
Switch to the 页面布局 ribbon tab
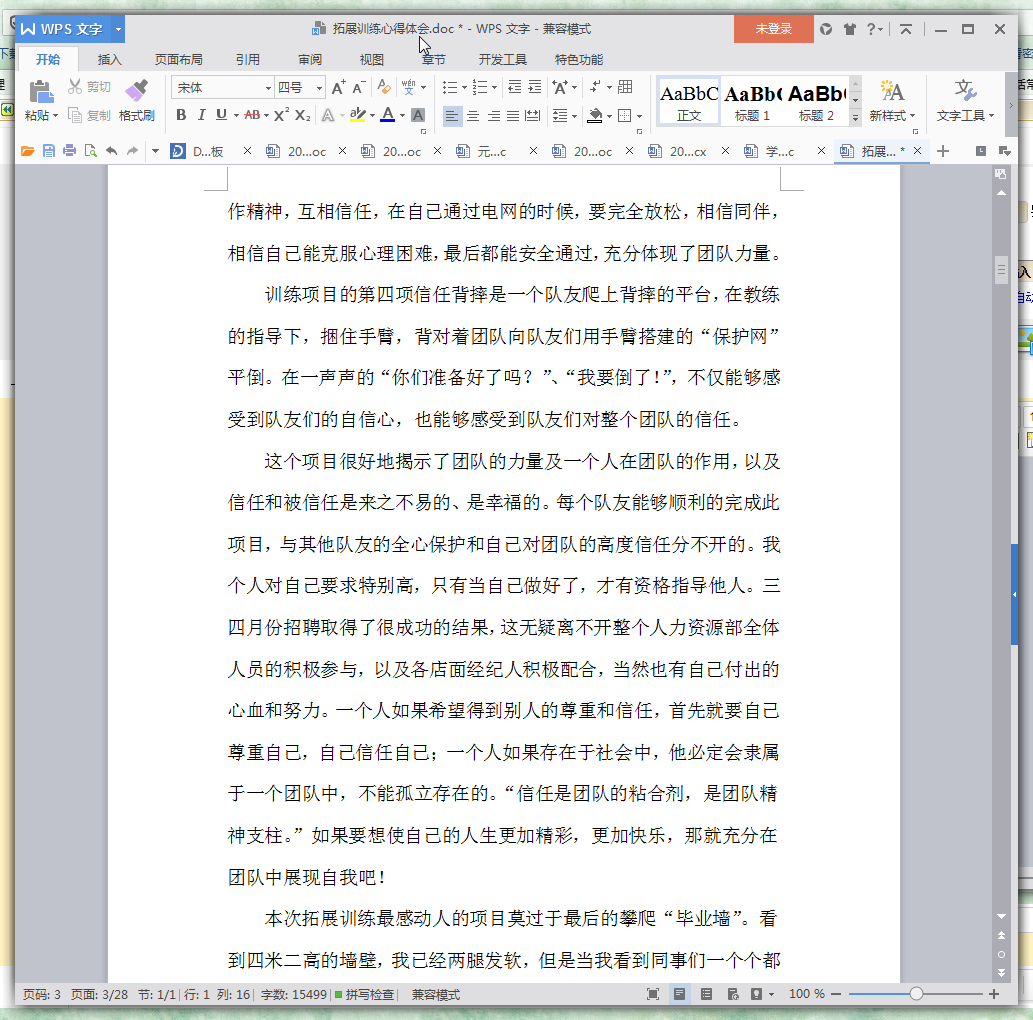coord(179,59)
